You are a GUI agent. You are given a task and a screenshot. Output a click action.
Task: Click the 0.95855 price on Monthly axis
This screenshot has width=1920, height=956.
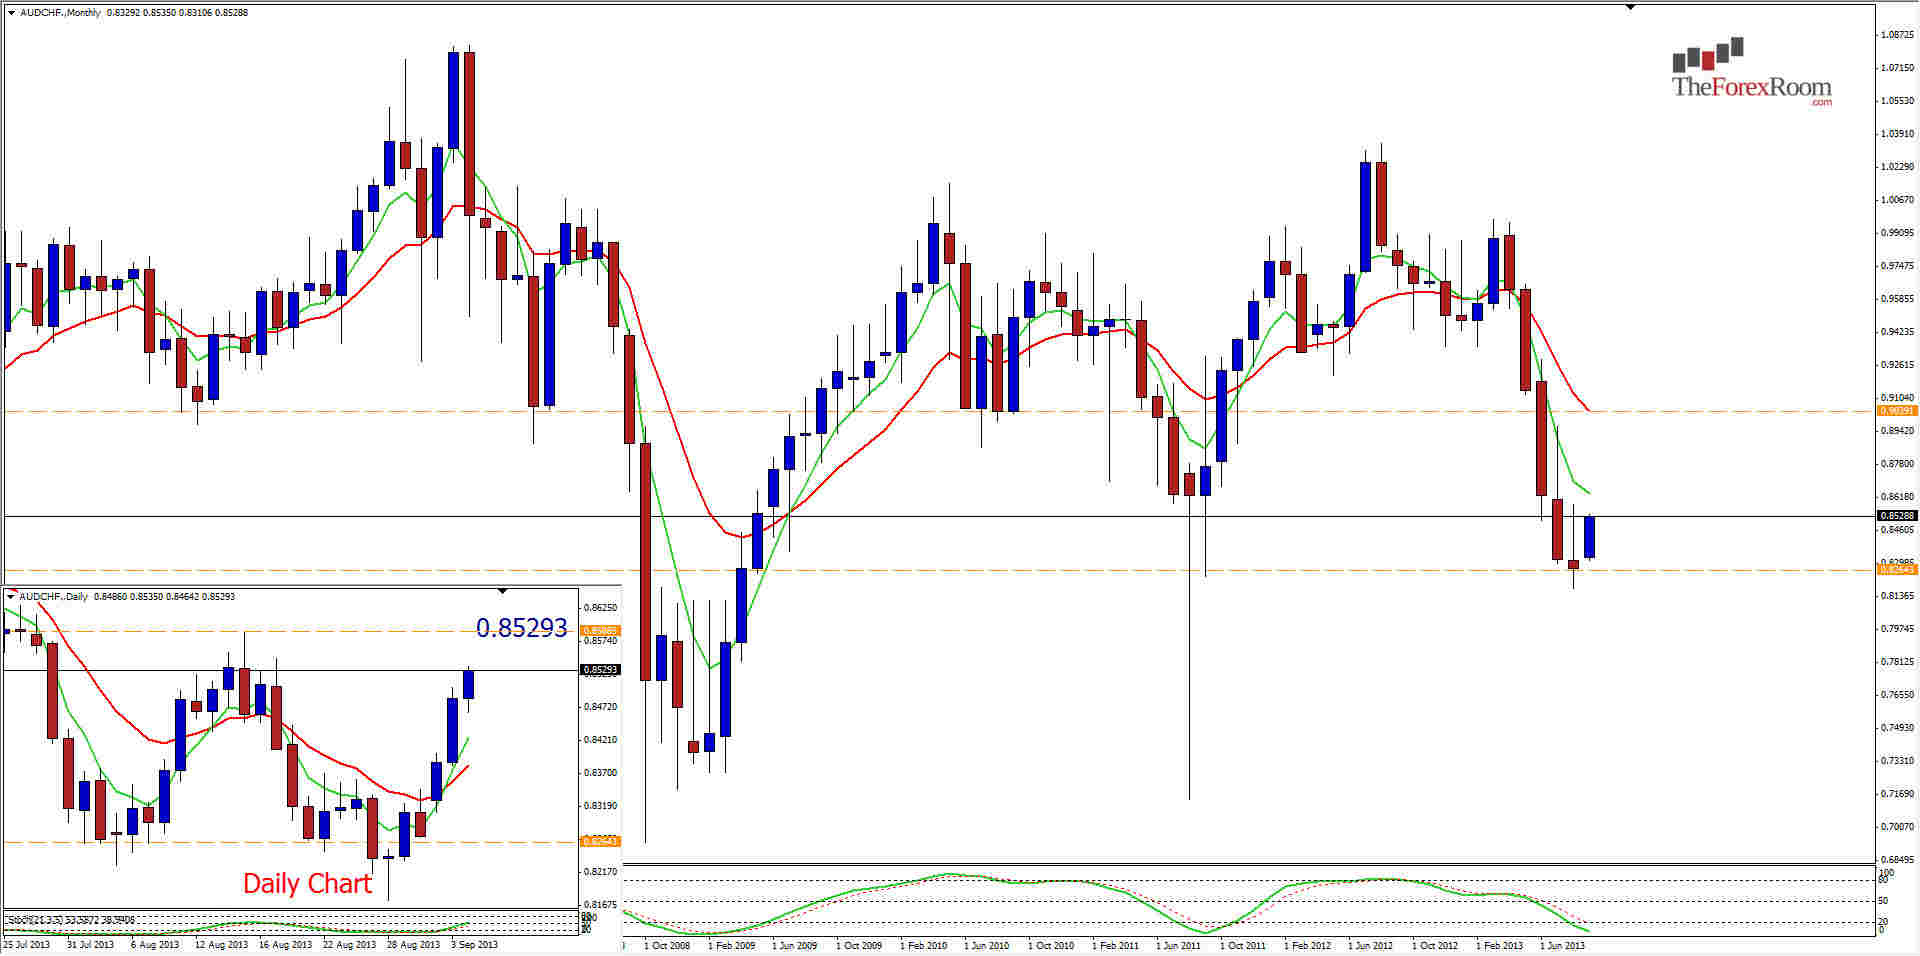coord(1897,299)
